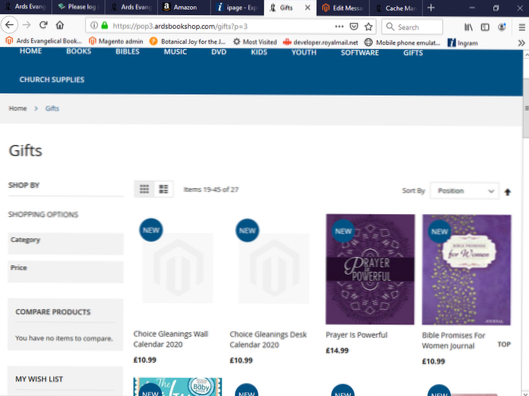Screen dimensions: 529x396
Task: Switch to the ipage tab
Action: point(237,7)
